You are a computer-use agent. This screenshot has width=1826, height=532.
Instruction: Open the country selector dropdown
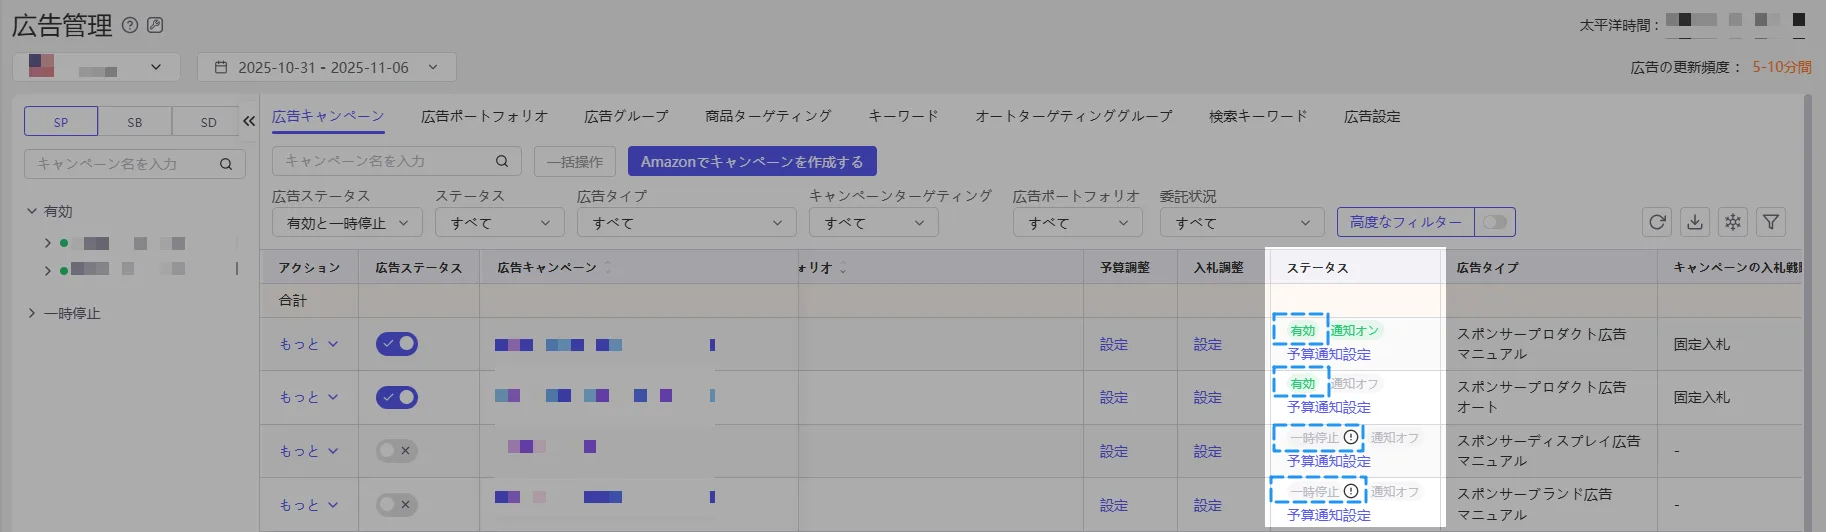(x=96, y=67)
